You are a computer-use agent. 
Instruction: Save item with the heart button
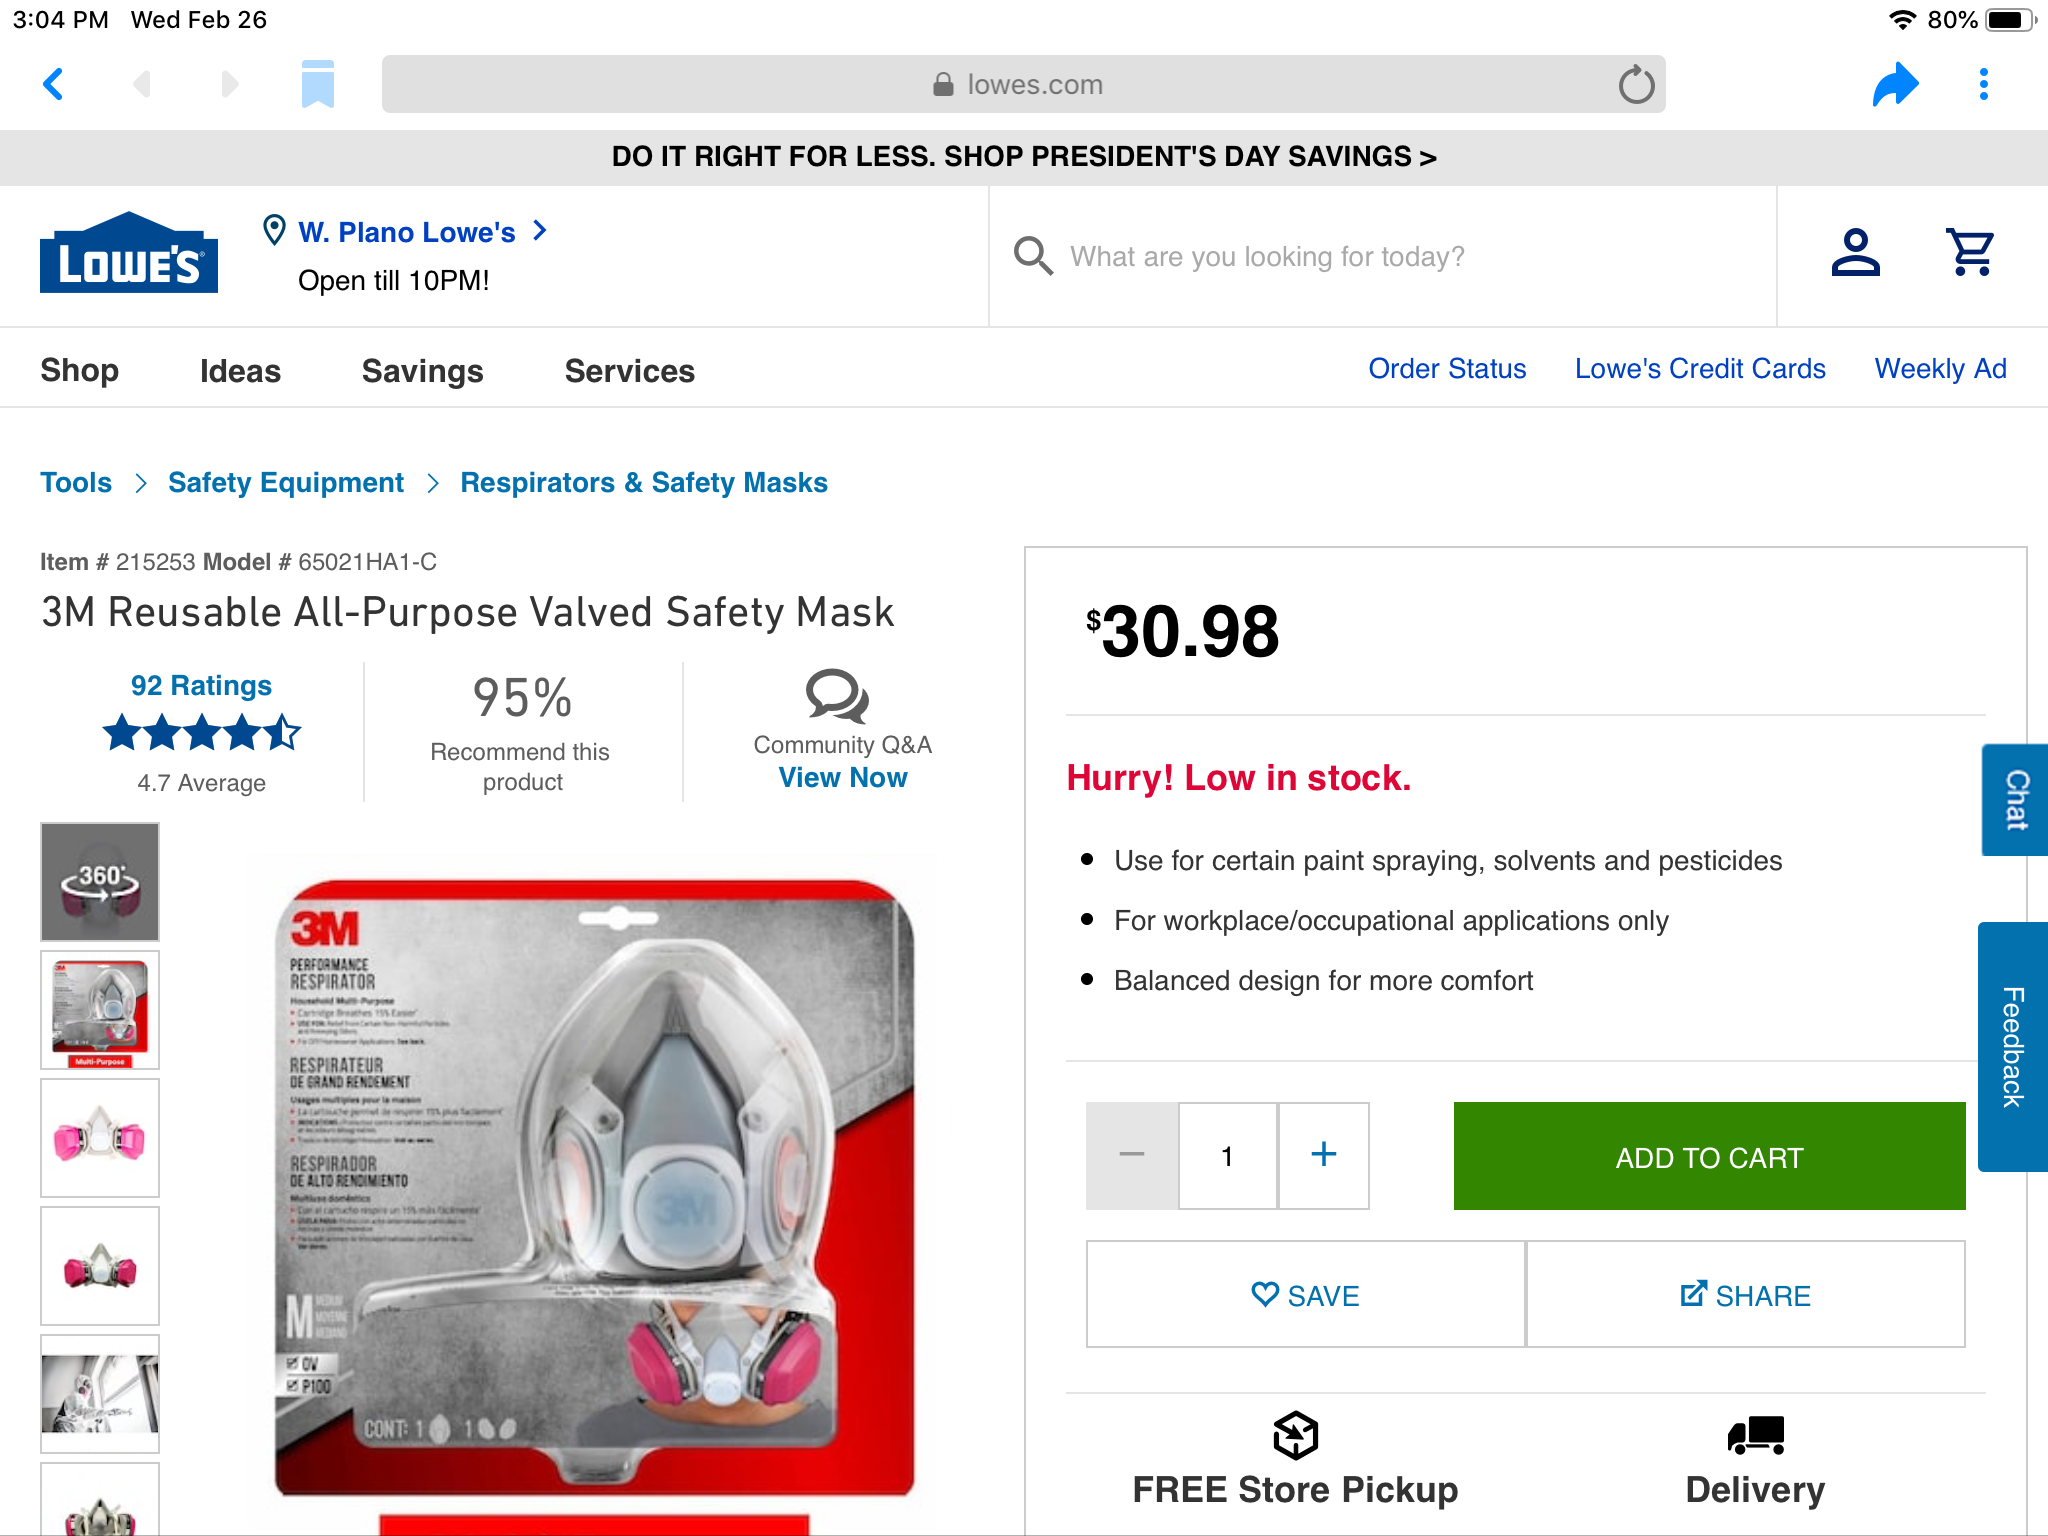(x=1305, y=1295)
